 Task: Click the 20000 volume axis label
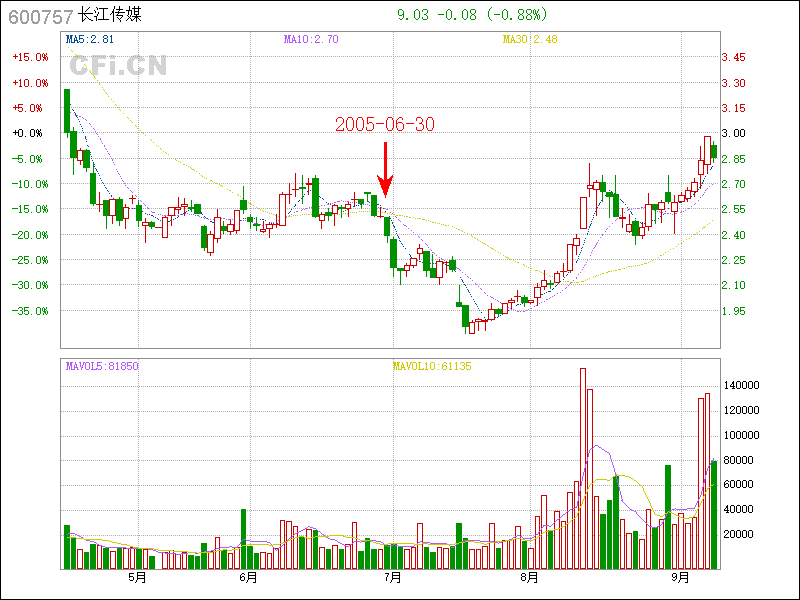point(739,534)
